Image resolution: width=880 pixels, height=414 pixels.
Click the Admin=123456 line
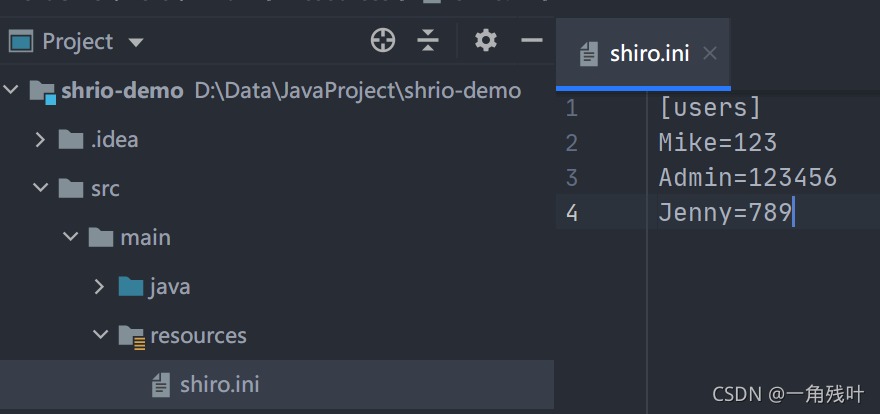pos(748,178)
